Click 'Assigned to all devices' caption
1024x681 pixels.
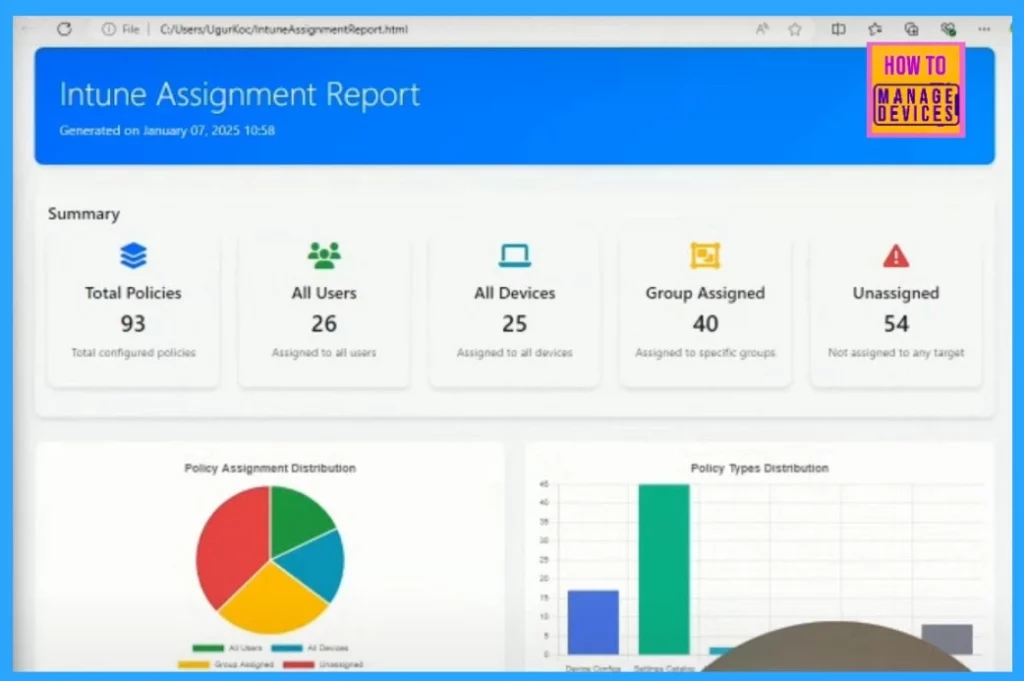pos(515,353)
